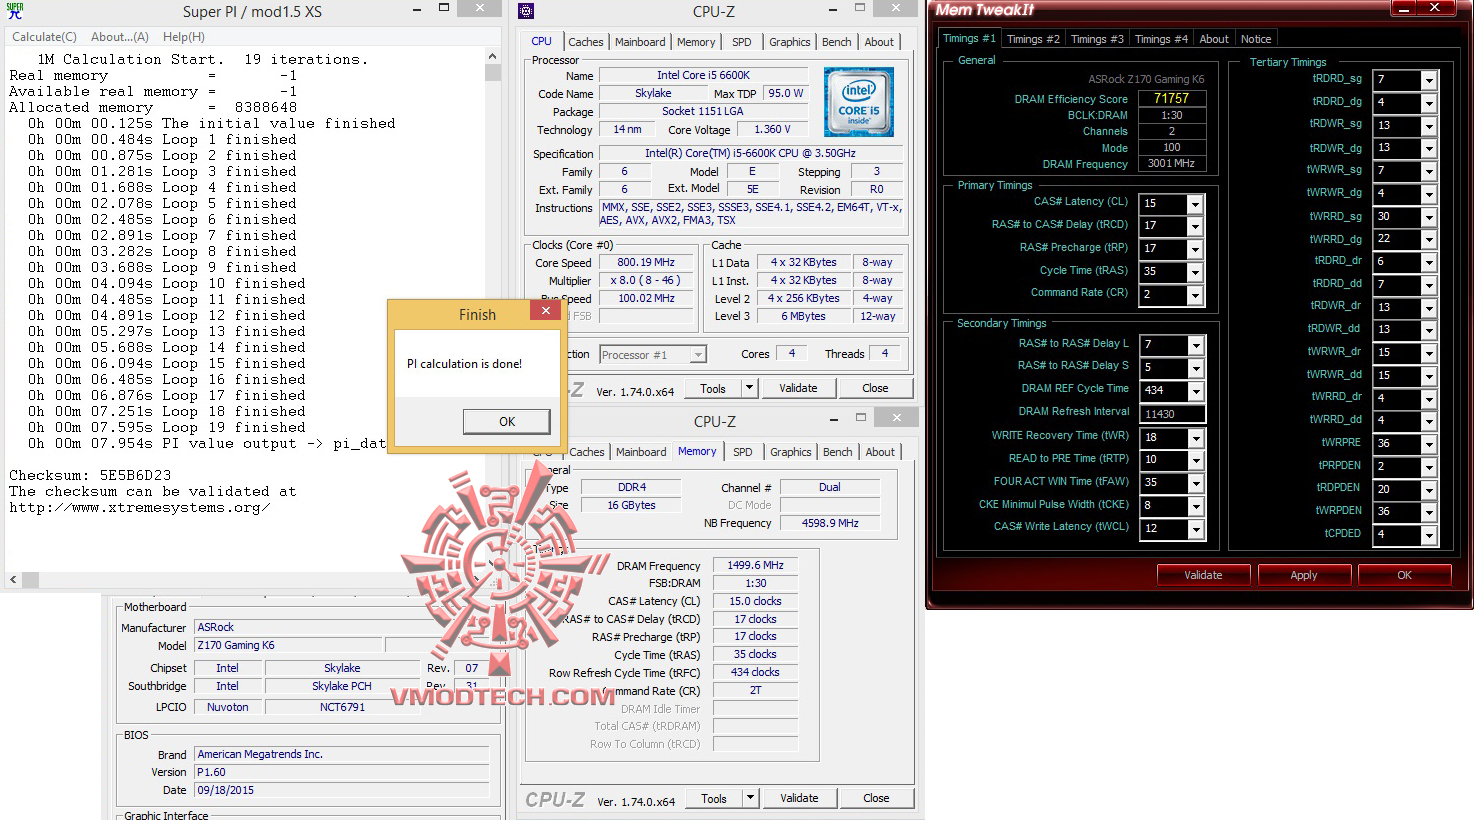Click Validate in top CPU-Z window
This screenshot has width=1474, height=820.
[798, 388]
